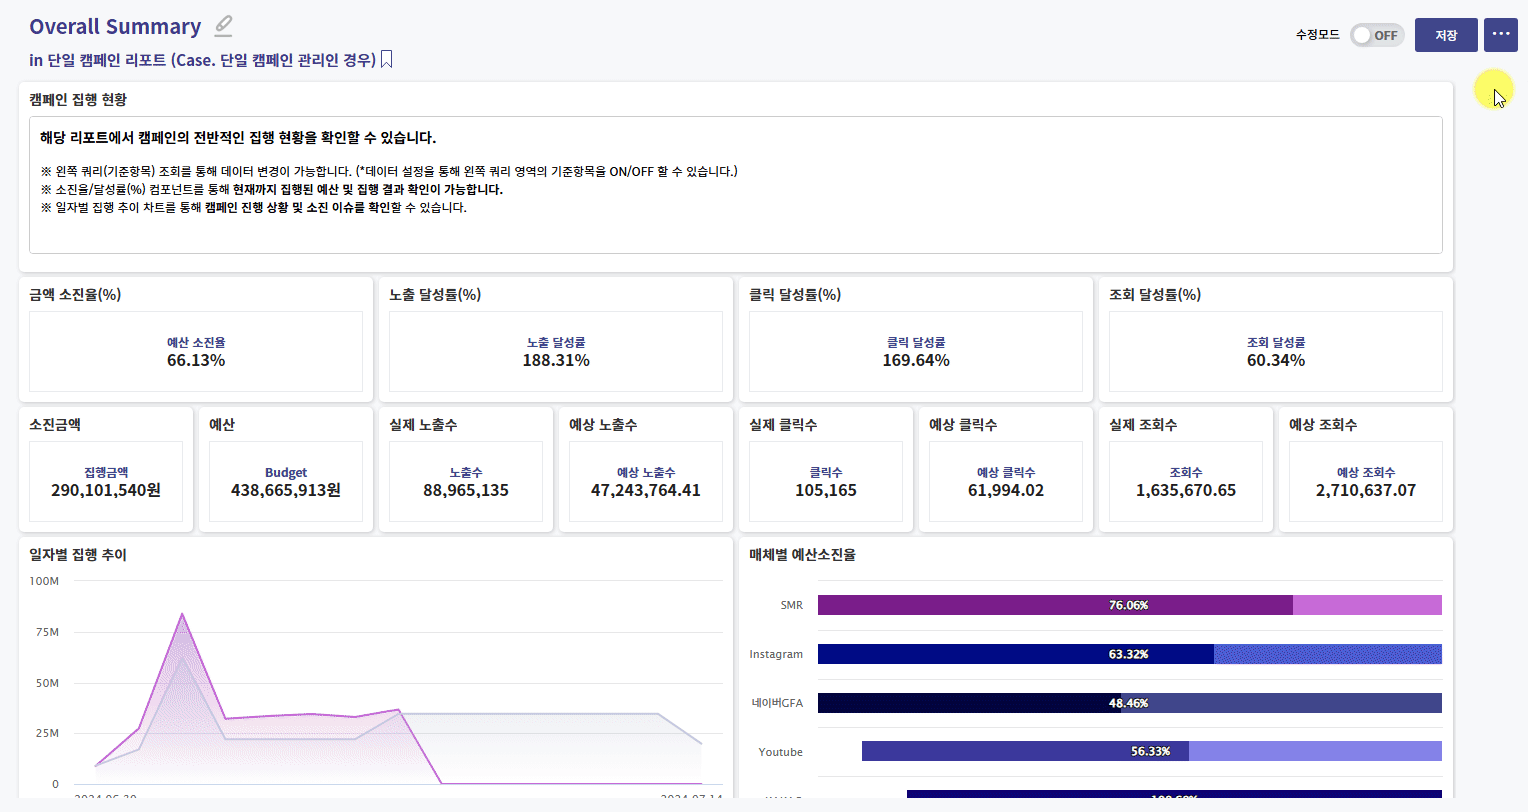The width and height of the screenshot is (1528, 812).
Task: Click the 네이버GFA bar showing 48.46%
Action: tap(969, 703)
